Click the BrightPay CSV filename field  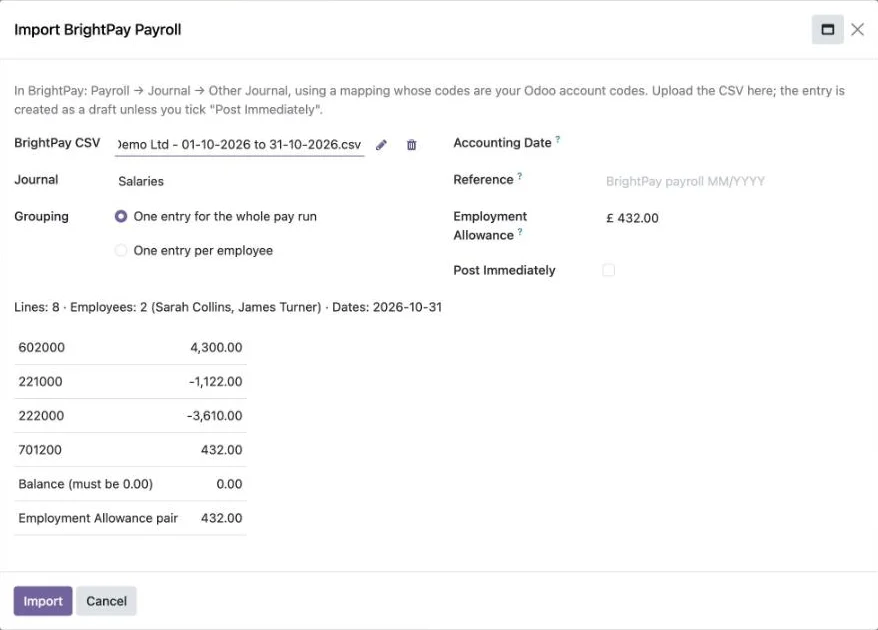[240, 144]
